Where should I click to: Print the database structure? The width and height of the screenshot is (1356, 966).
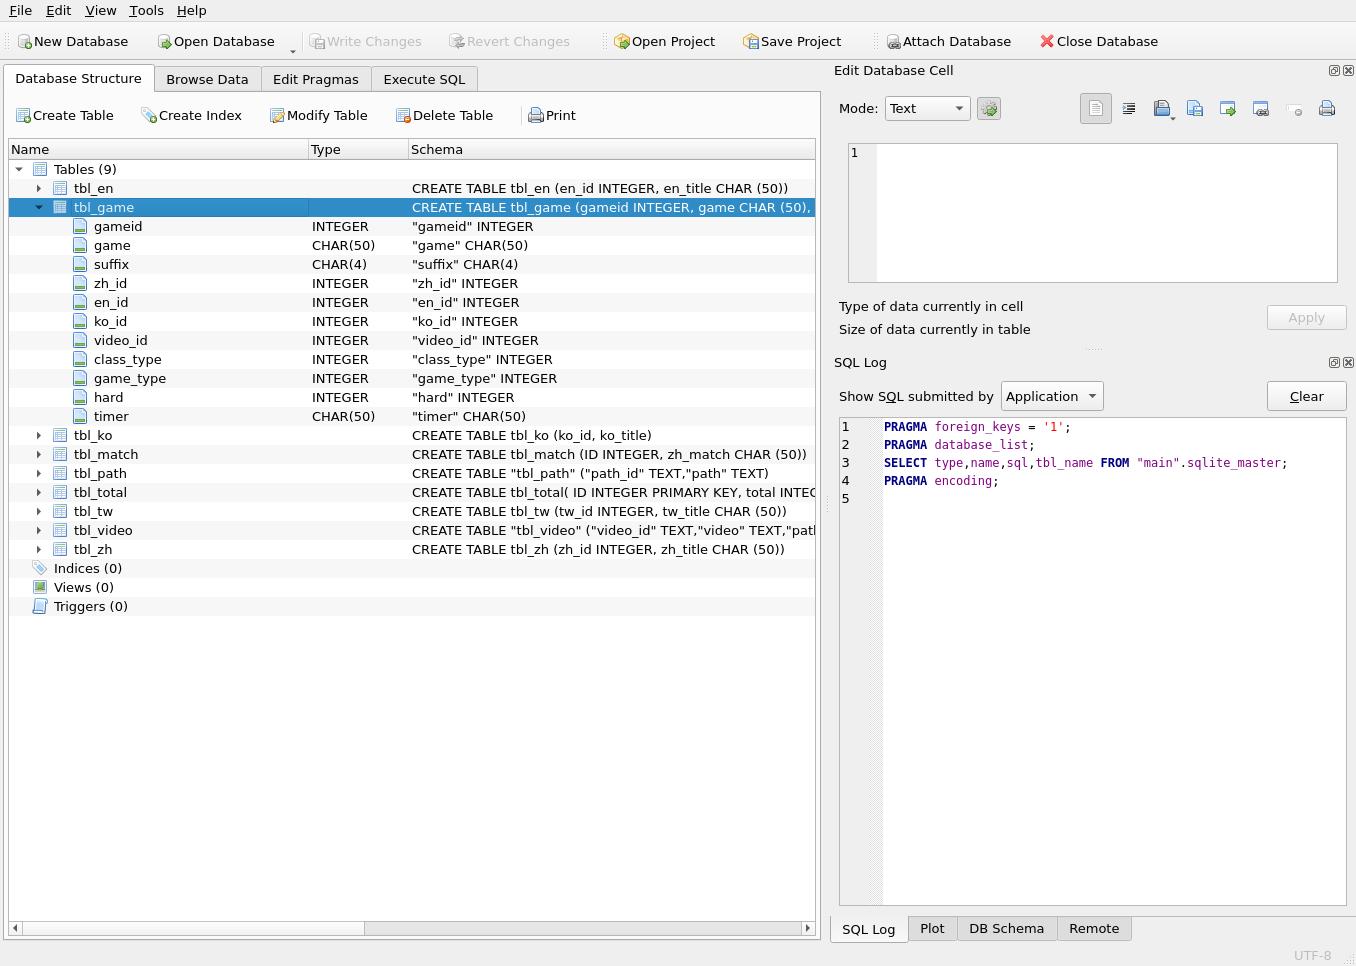point(551,116)
